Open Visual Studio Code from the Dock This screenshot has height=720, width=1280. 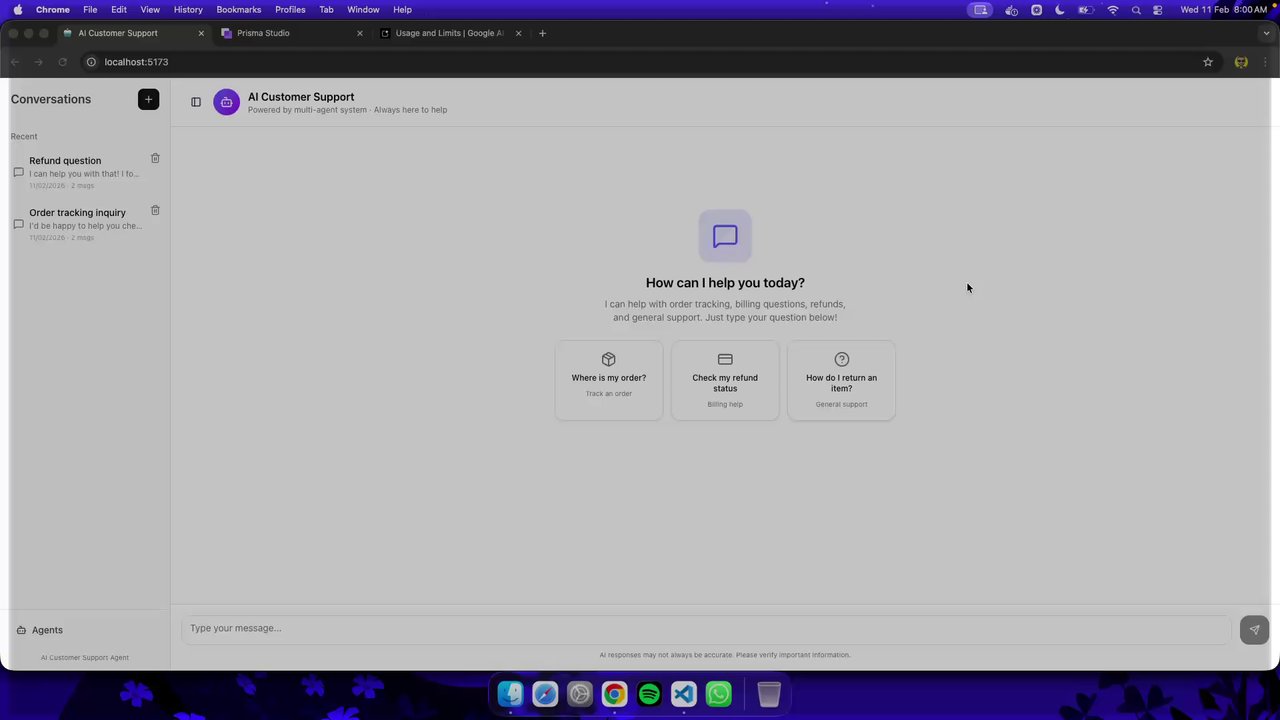click(x=684, y=694)
